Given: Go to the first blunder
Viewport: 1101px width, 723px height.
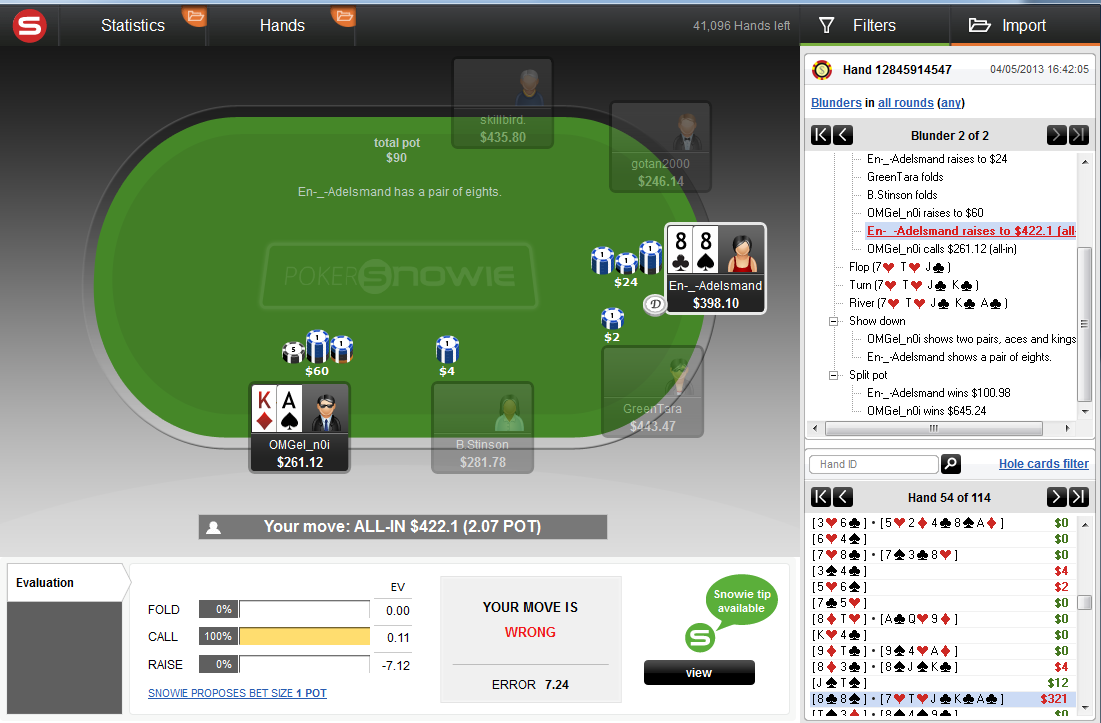Looking at the screenshot, I should [x=821, y=135].
